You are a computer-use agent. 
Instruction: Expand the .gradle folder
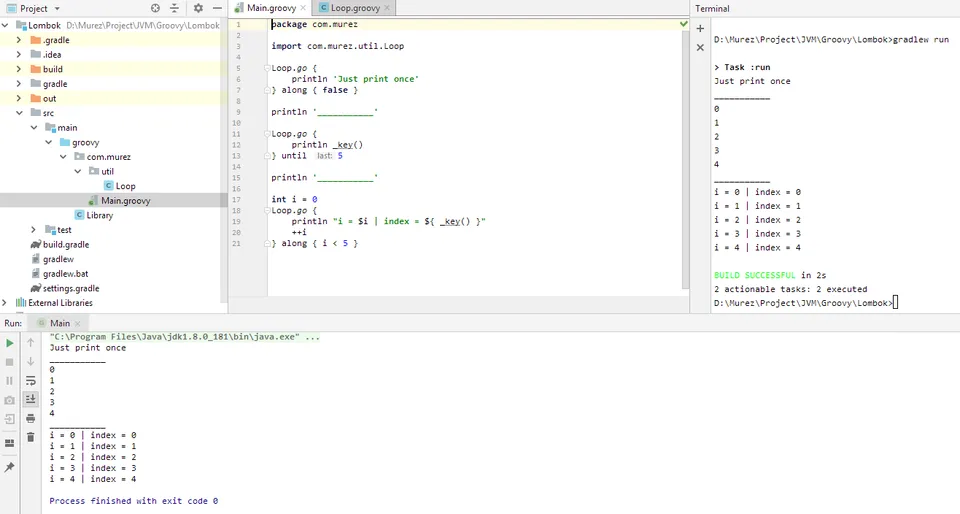pyautogui.click(x=19, y=40)
